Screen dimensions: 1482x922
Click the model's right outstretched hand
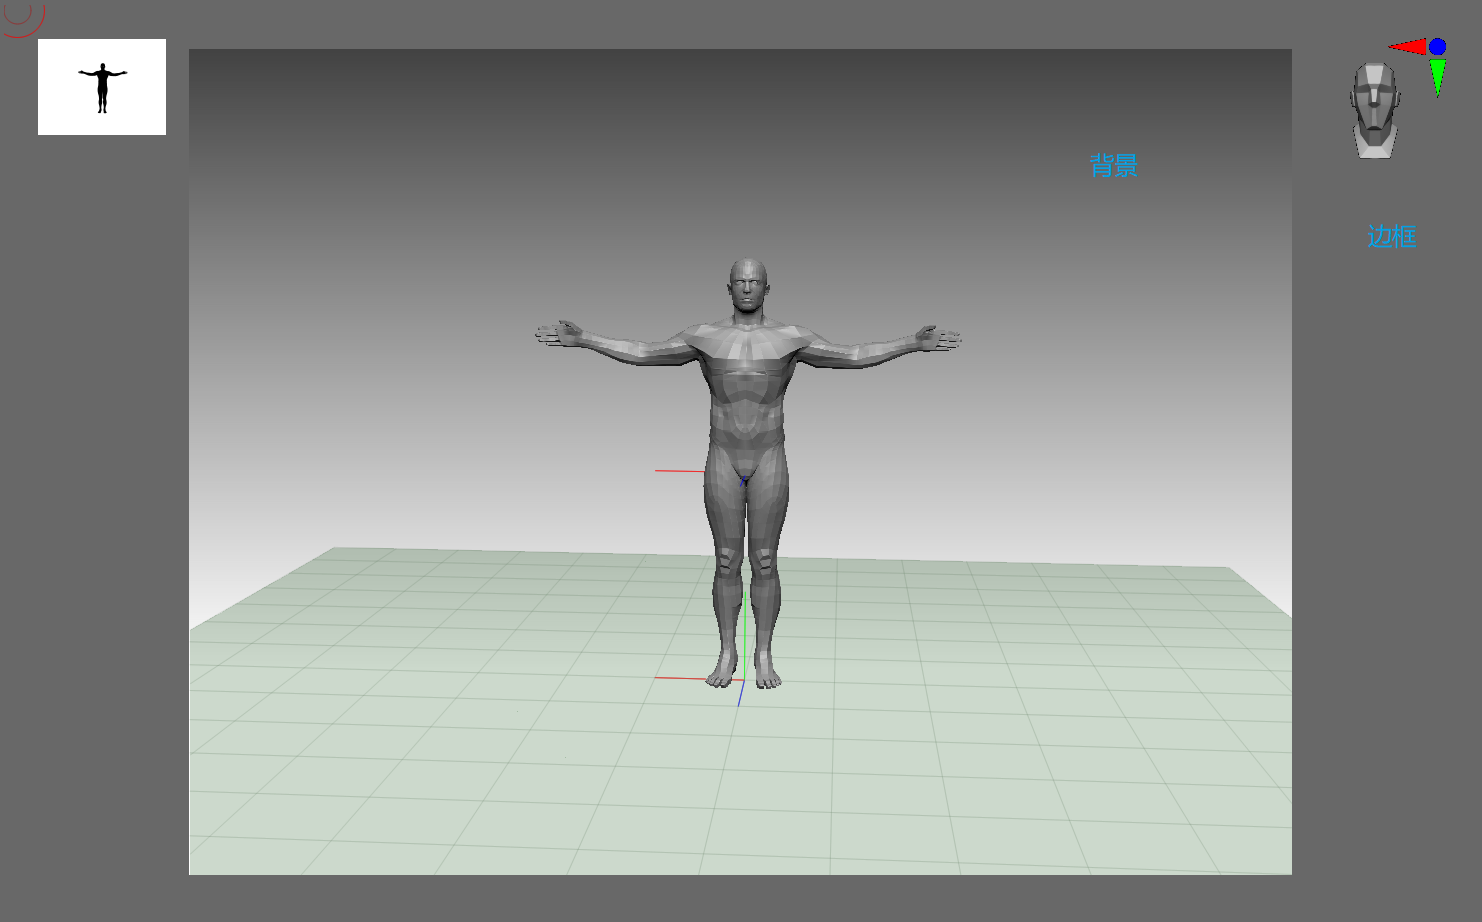[559, 333]
